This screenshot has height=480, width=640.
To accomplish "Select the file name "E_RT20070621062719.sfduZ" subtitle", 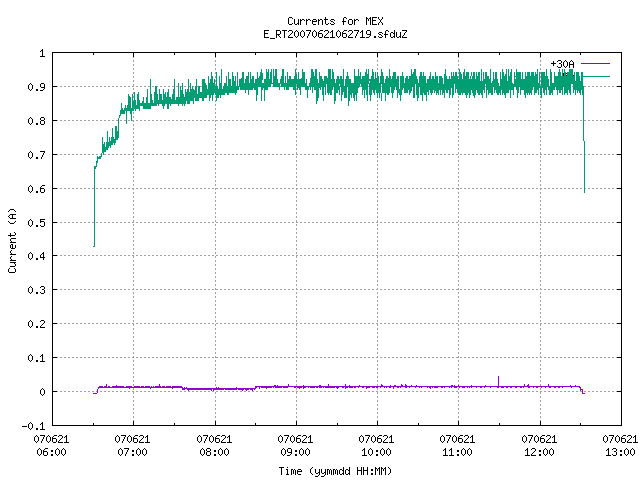I will click(335, 34).
